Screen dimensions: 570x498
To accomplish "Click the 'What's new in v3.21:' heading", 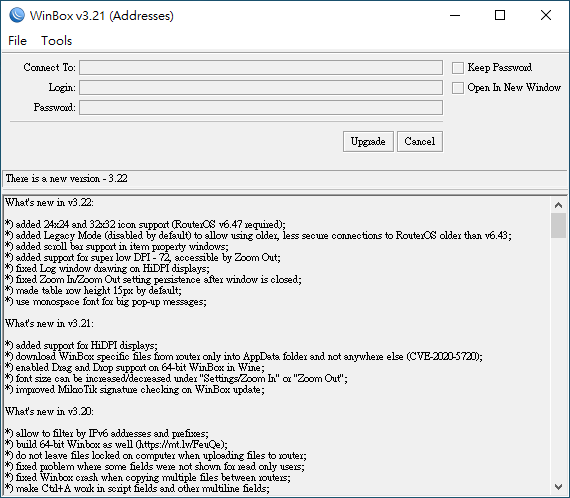I will 49,324.
